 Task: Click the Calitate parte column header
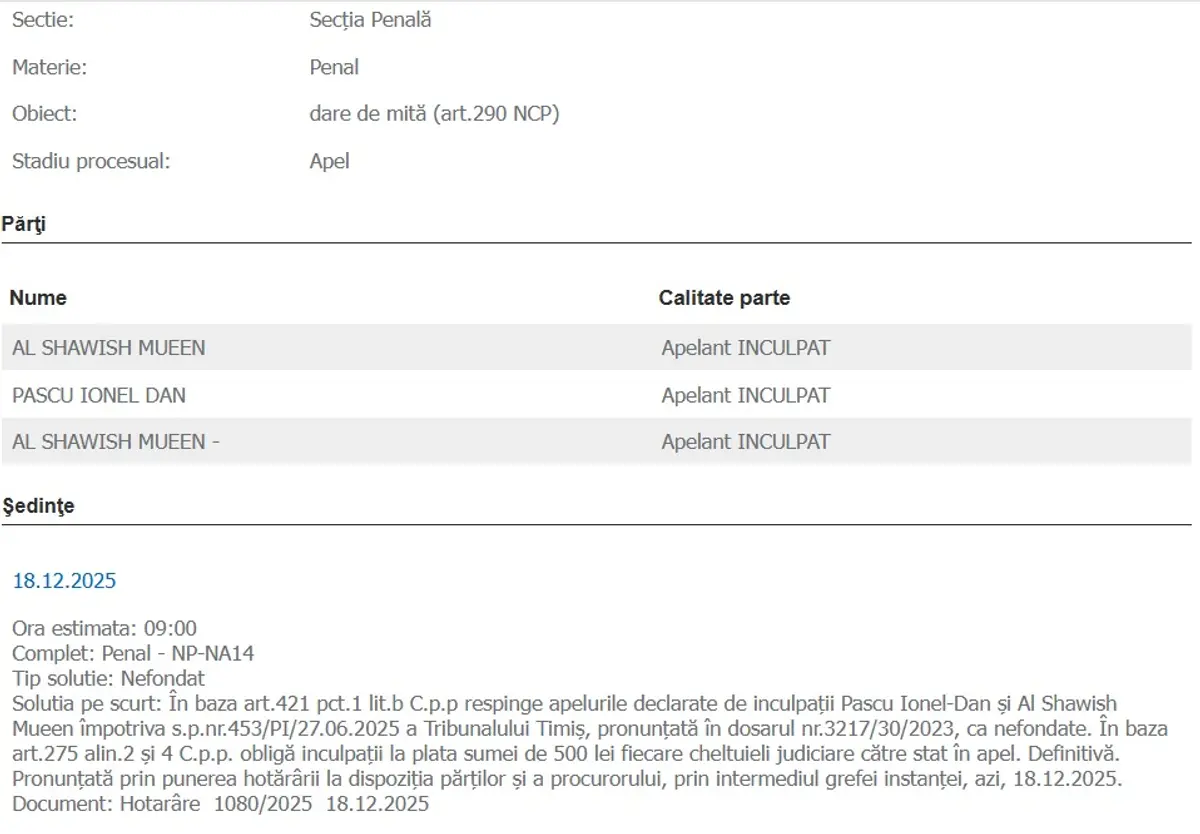[724, 298]
